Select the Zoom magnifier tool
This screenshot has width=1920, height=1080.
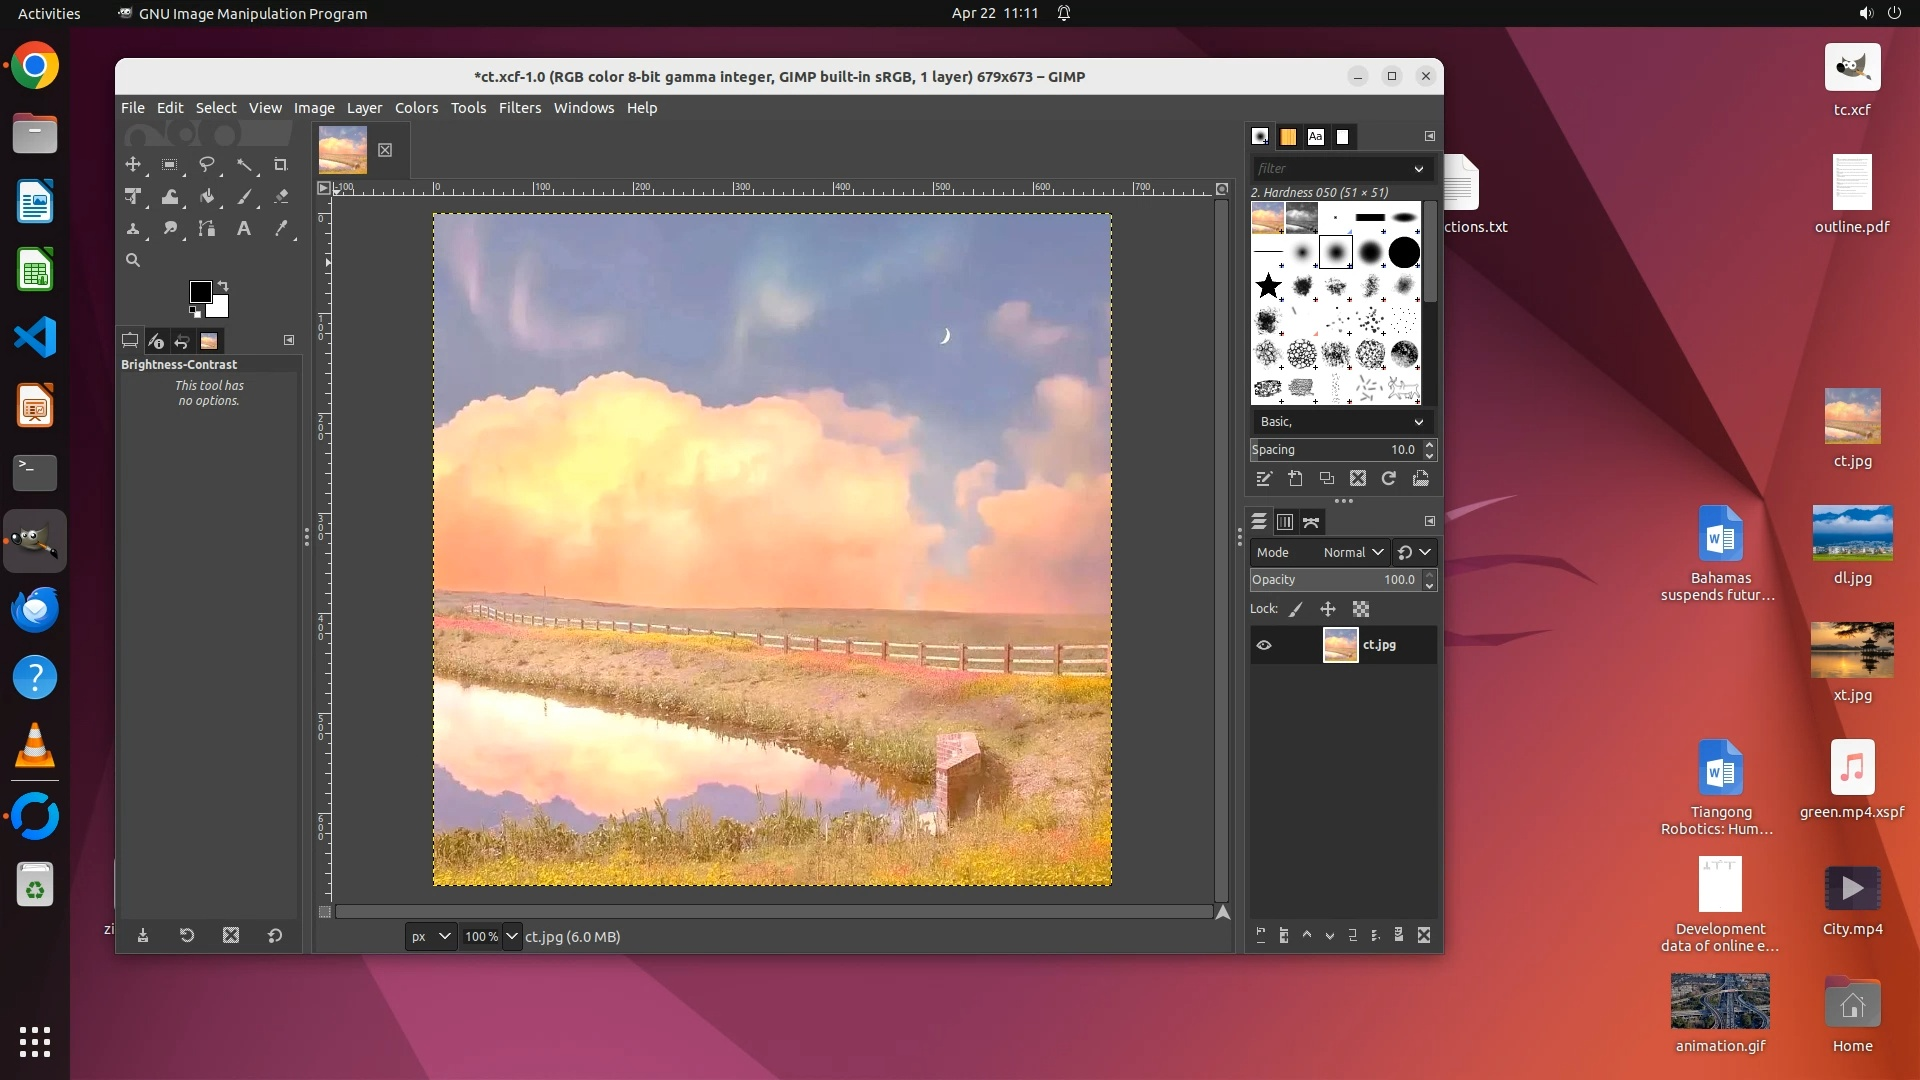click(132, 260)
